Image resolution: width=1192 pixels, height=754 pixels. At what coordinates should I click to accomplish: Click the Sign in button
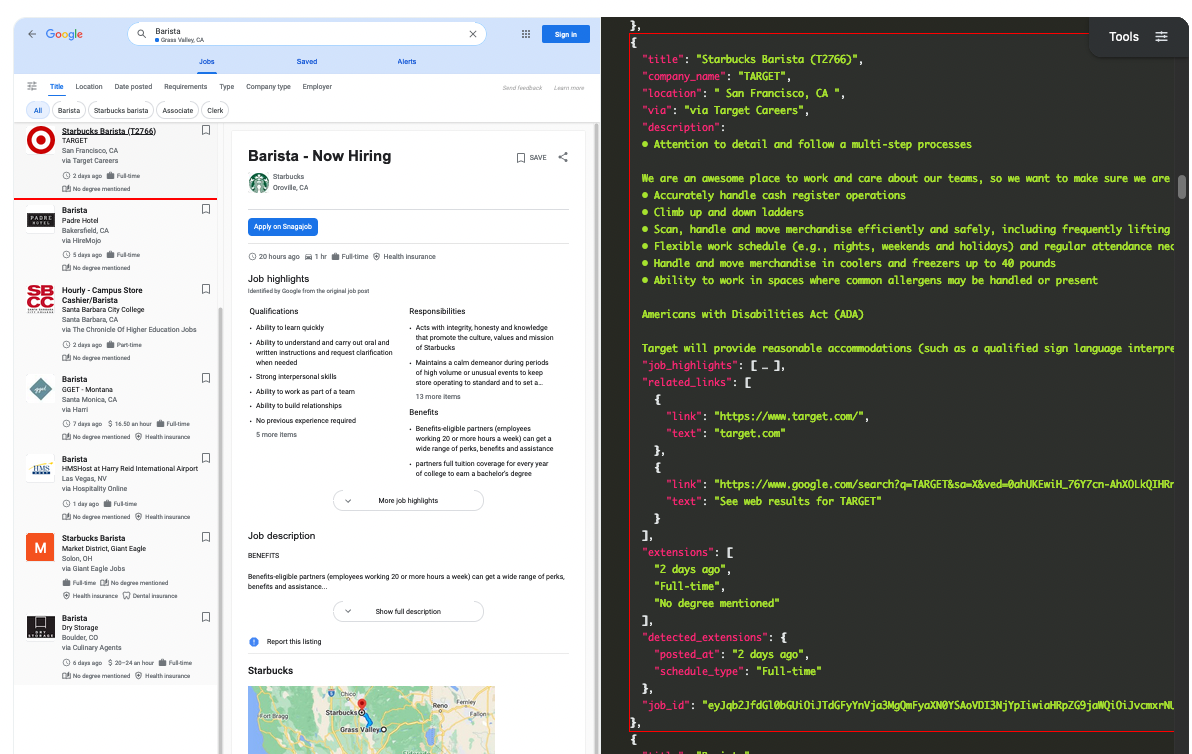[565, 33]
